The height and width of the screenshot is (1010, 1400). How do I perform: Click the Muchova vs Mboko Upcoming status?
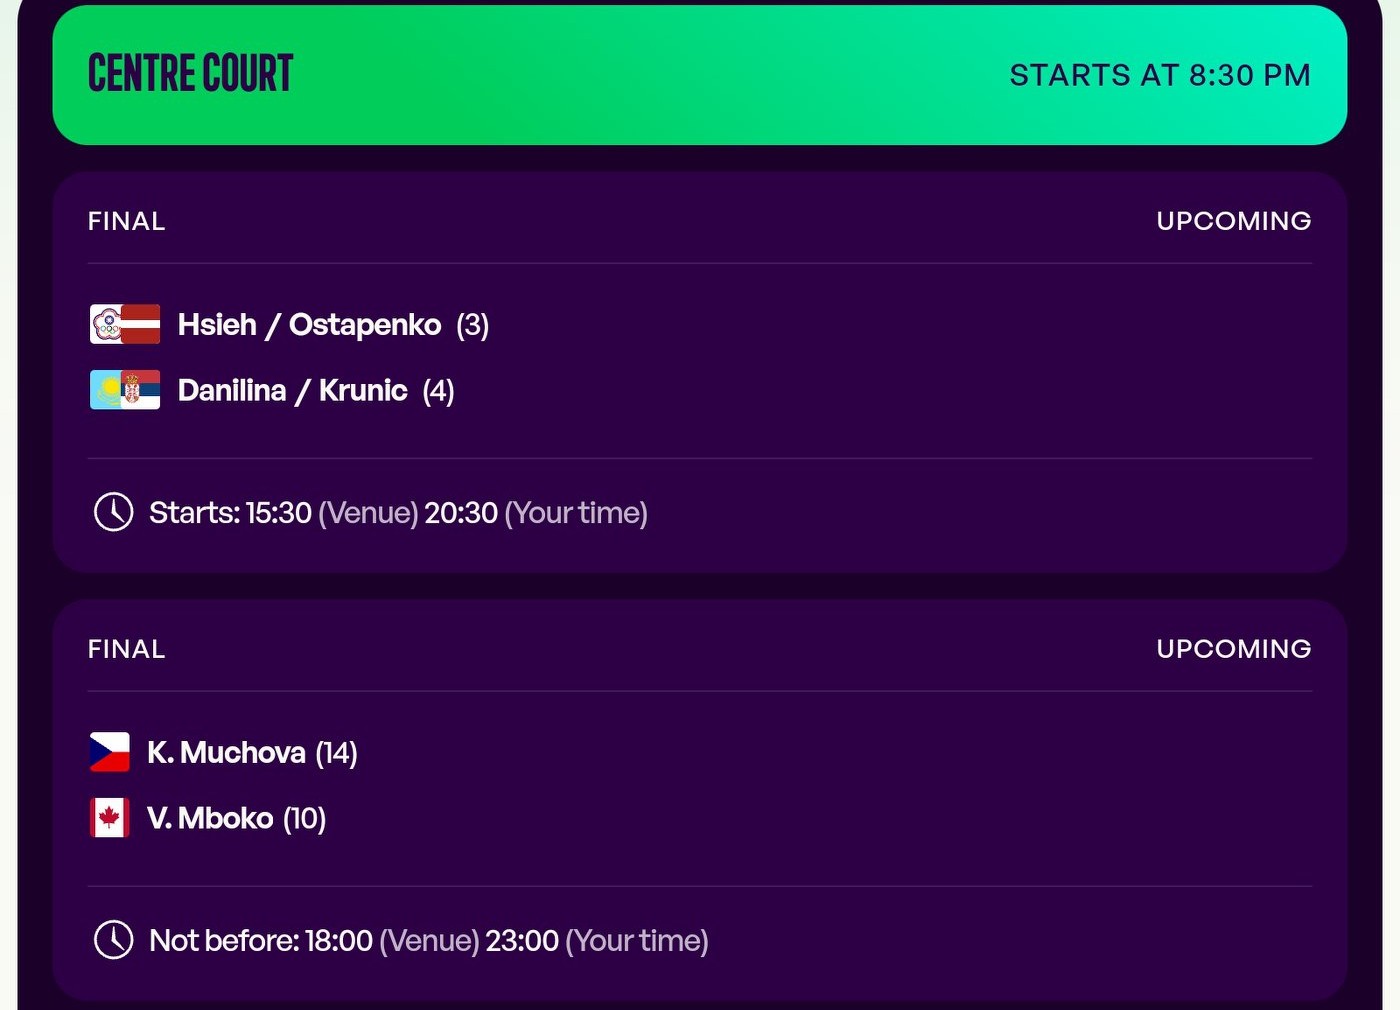(1233, 649)
